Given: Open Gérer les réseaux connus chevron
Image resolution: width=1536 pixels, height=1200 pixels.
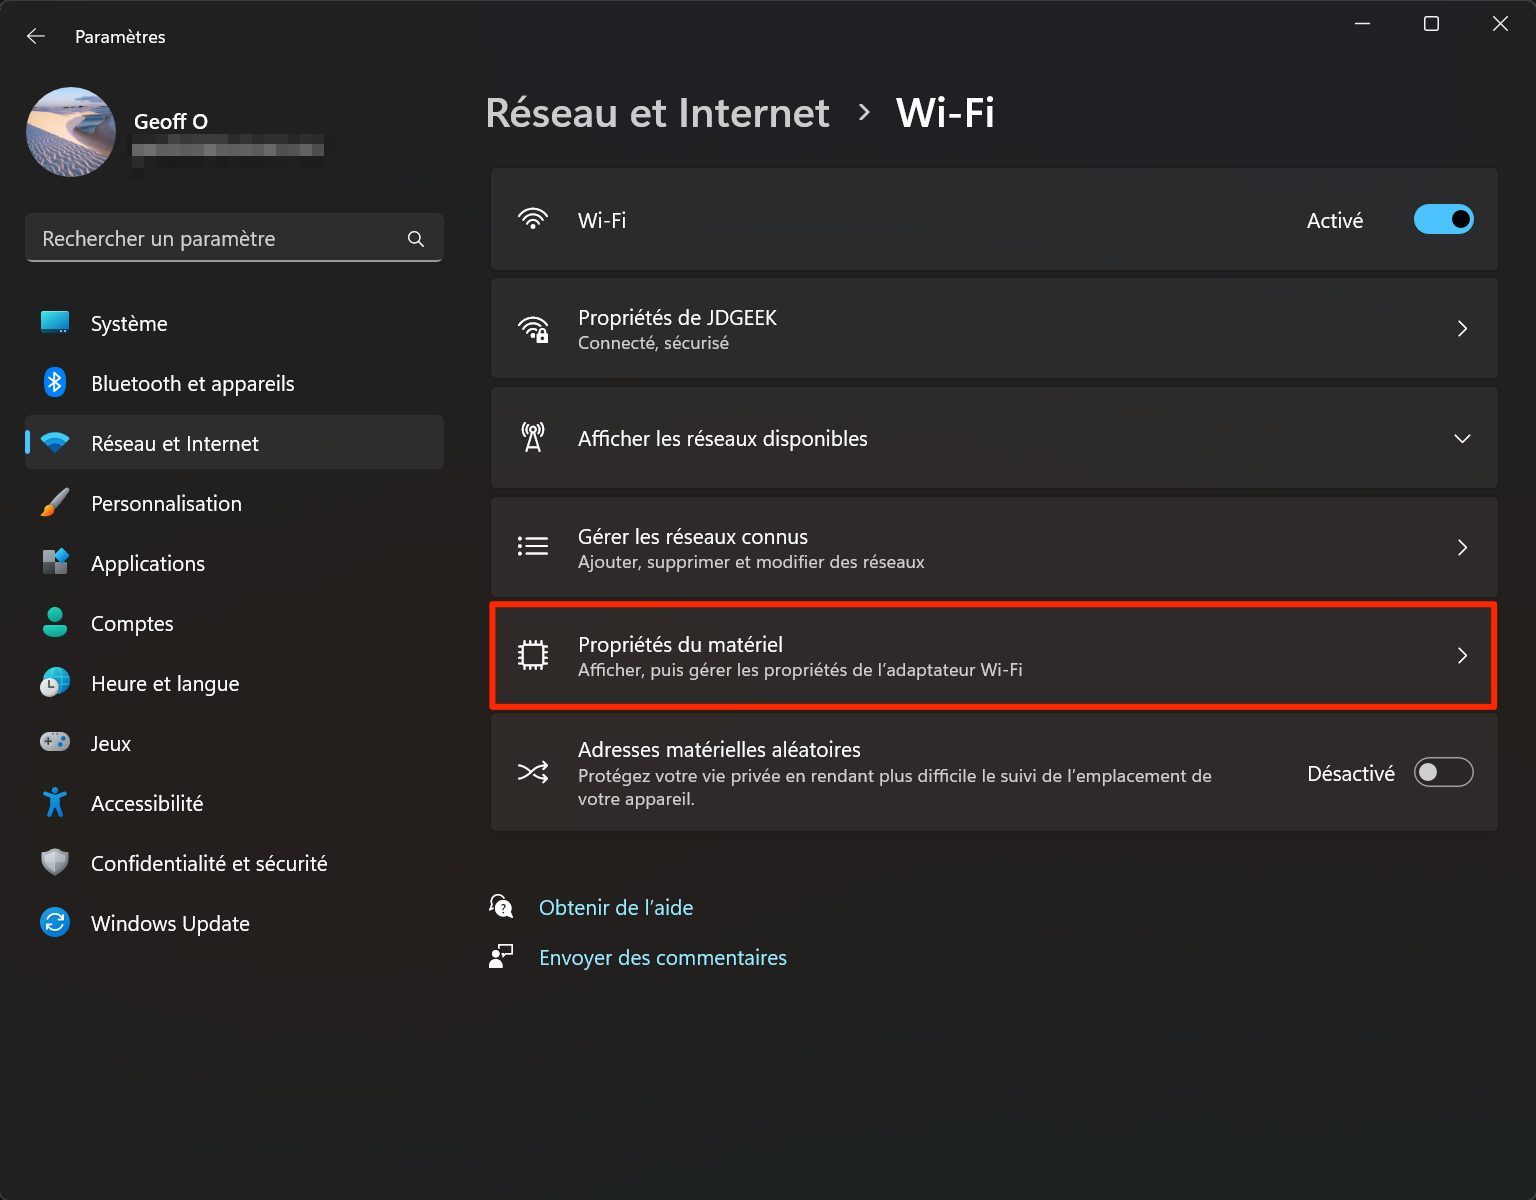Looking at the screenshot, I should point(1462,547).
